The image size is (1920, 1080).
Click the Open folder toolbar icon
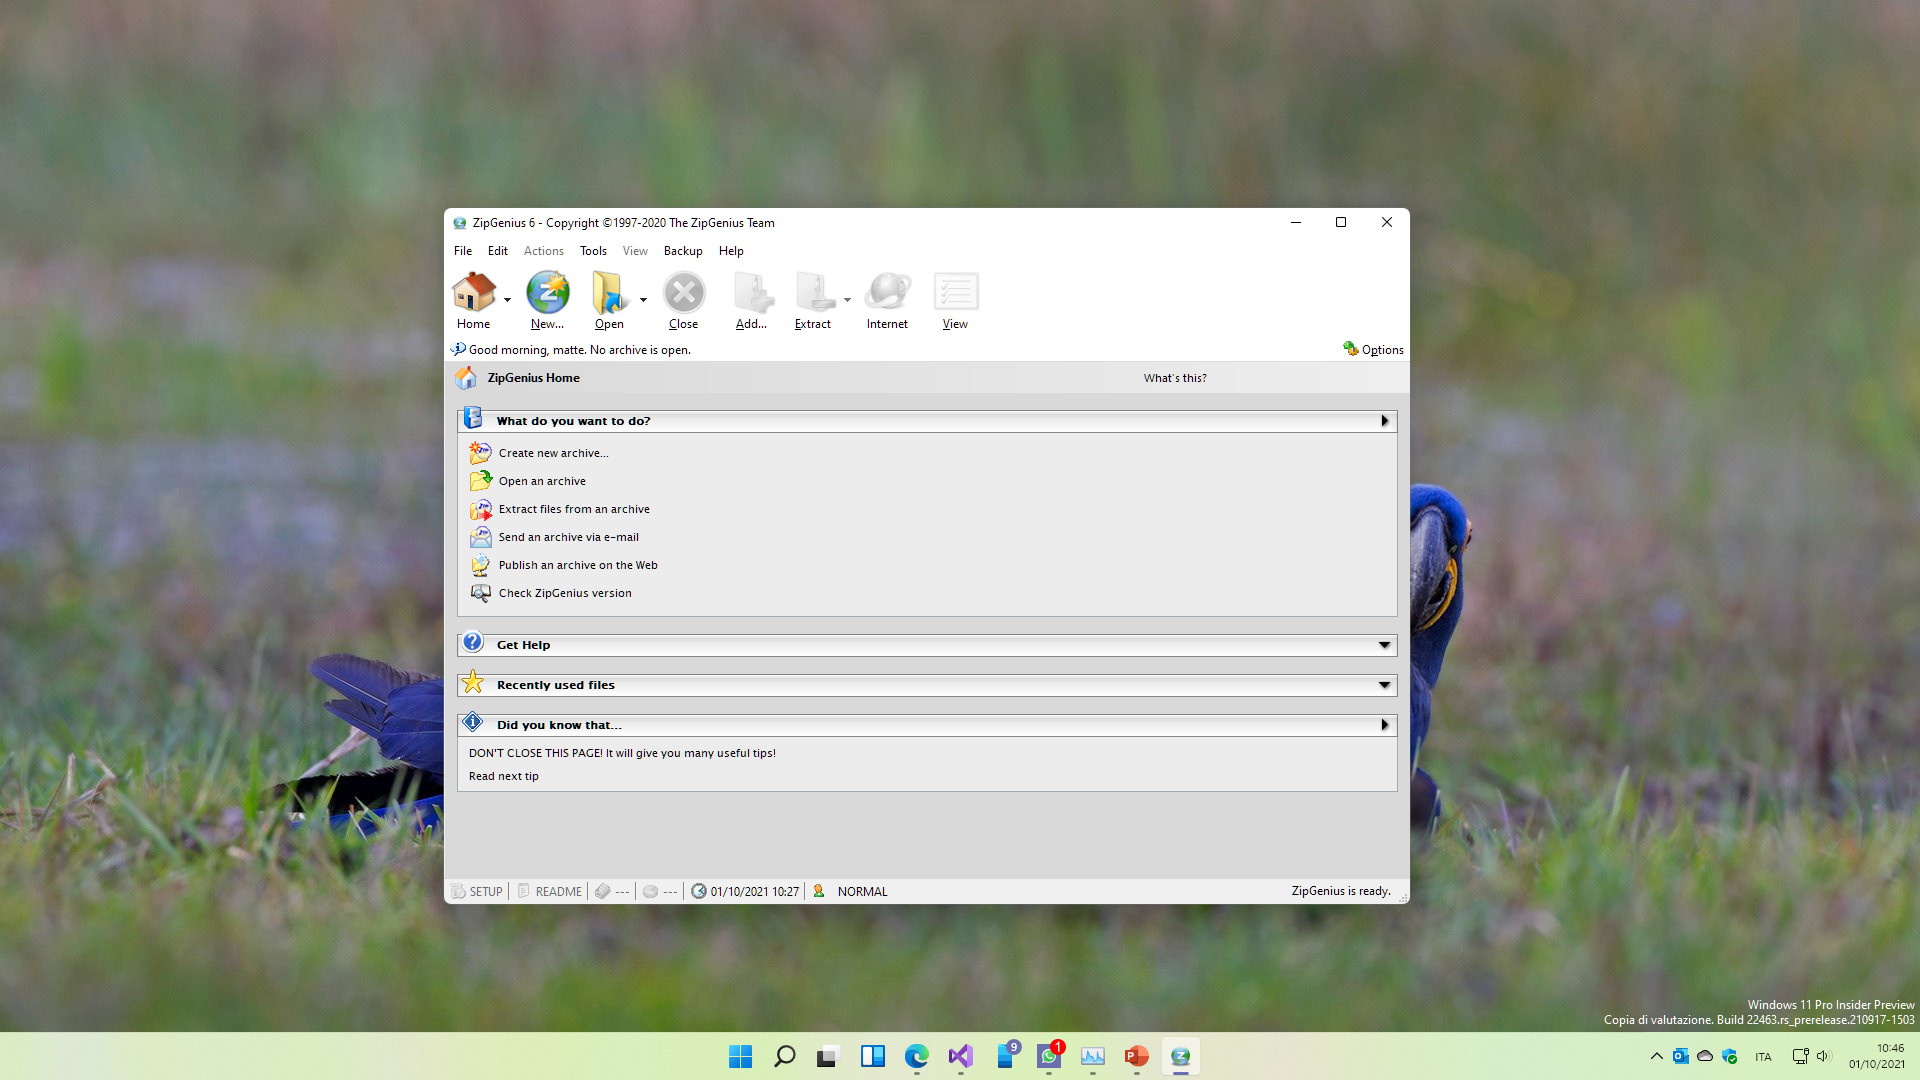click(609, 293)
